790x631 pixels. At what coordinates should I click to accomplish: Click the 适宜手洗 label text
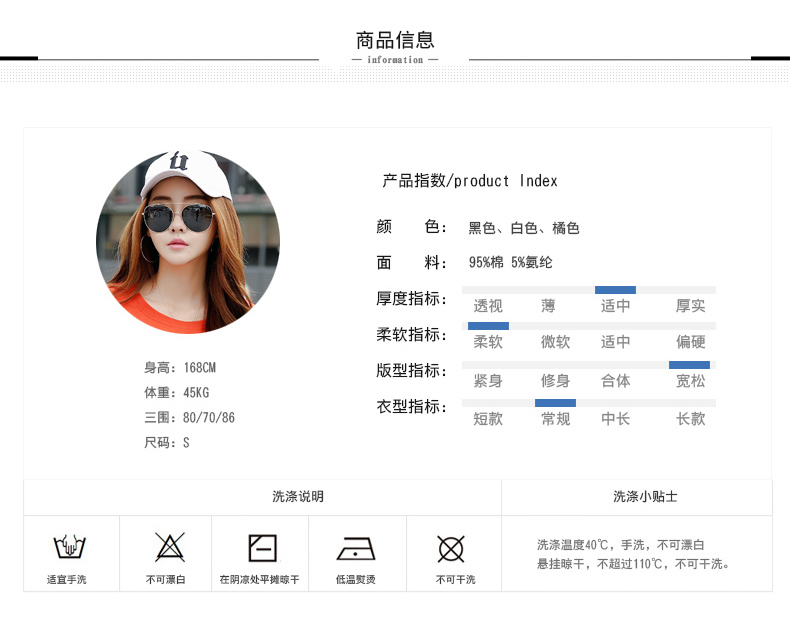click(67, 580)
